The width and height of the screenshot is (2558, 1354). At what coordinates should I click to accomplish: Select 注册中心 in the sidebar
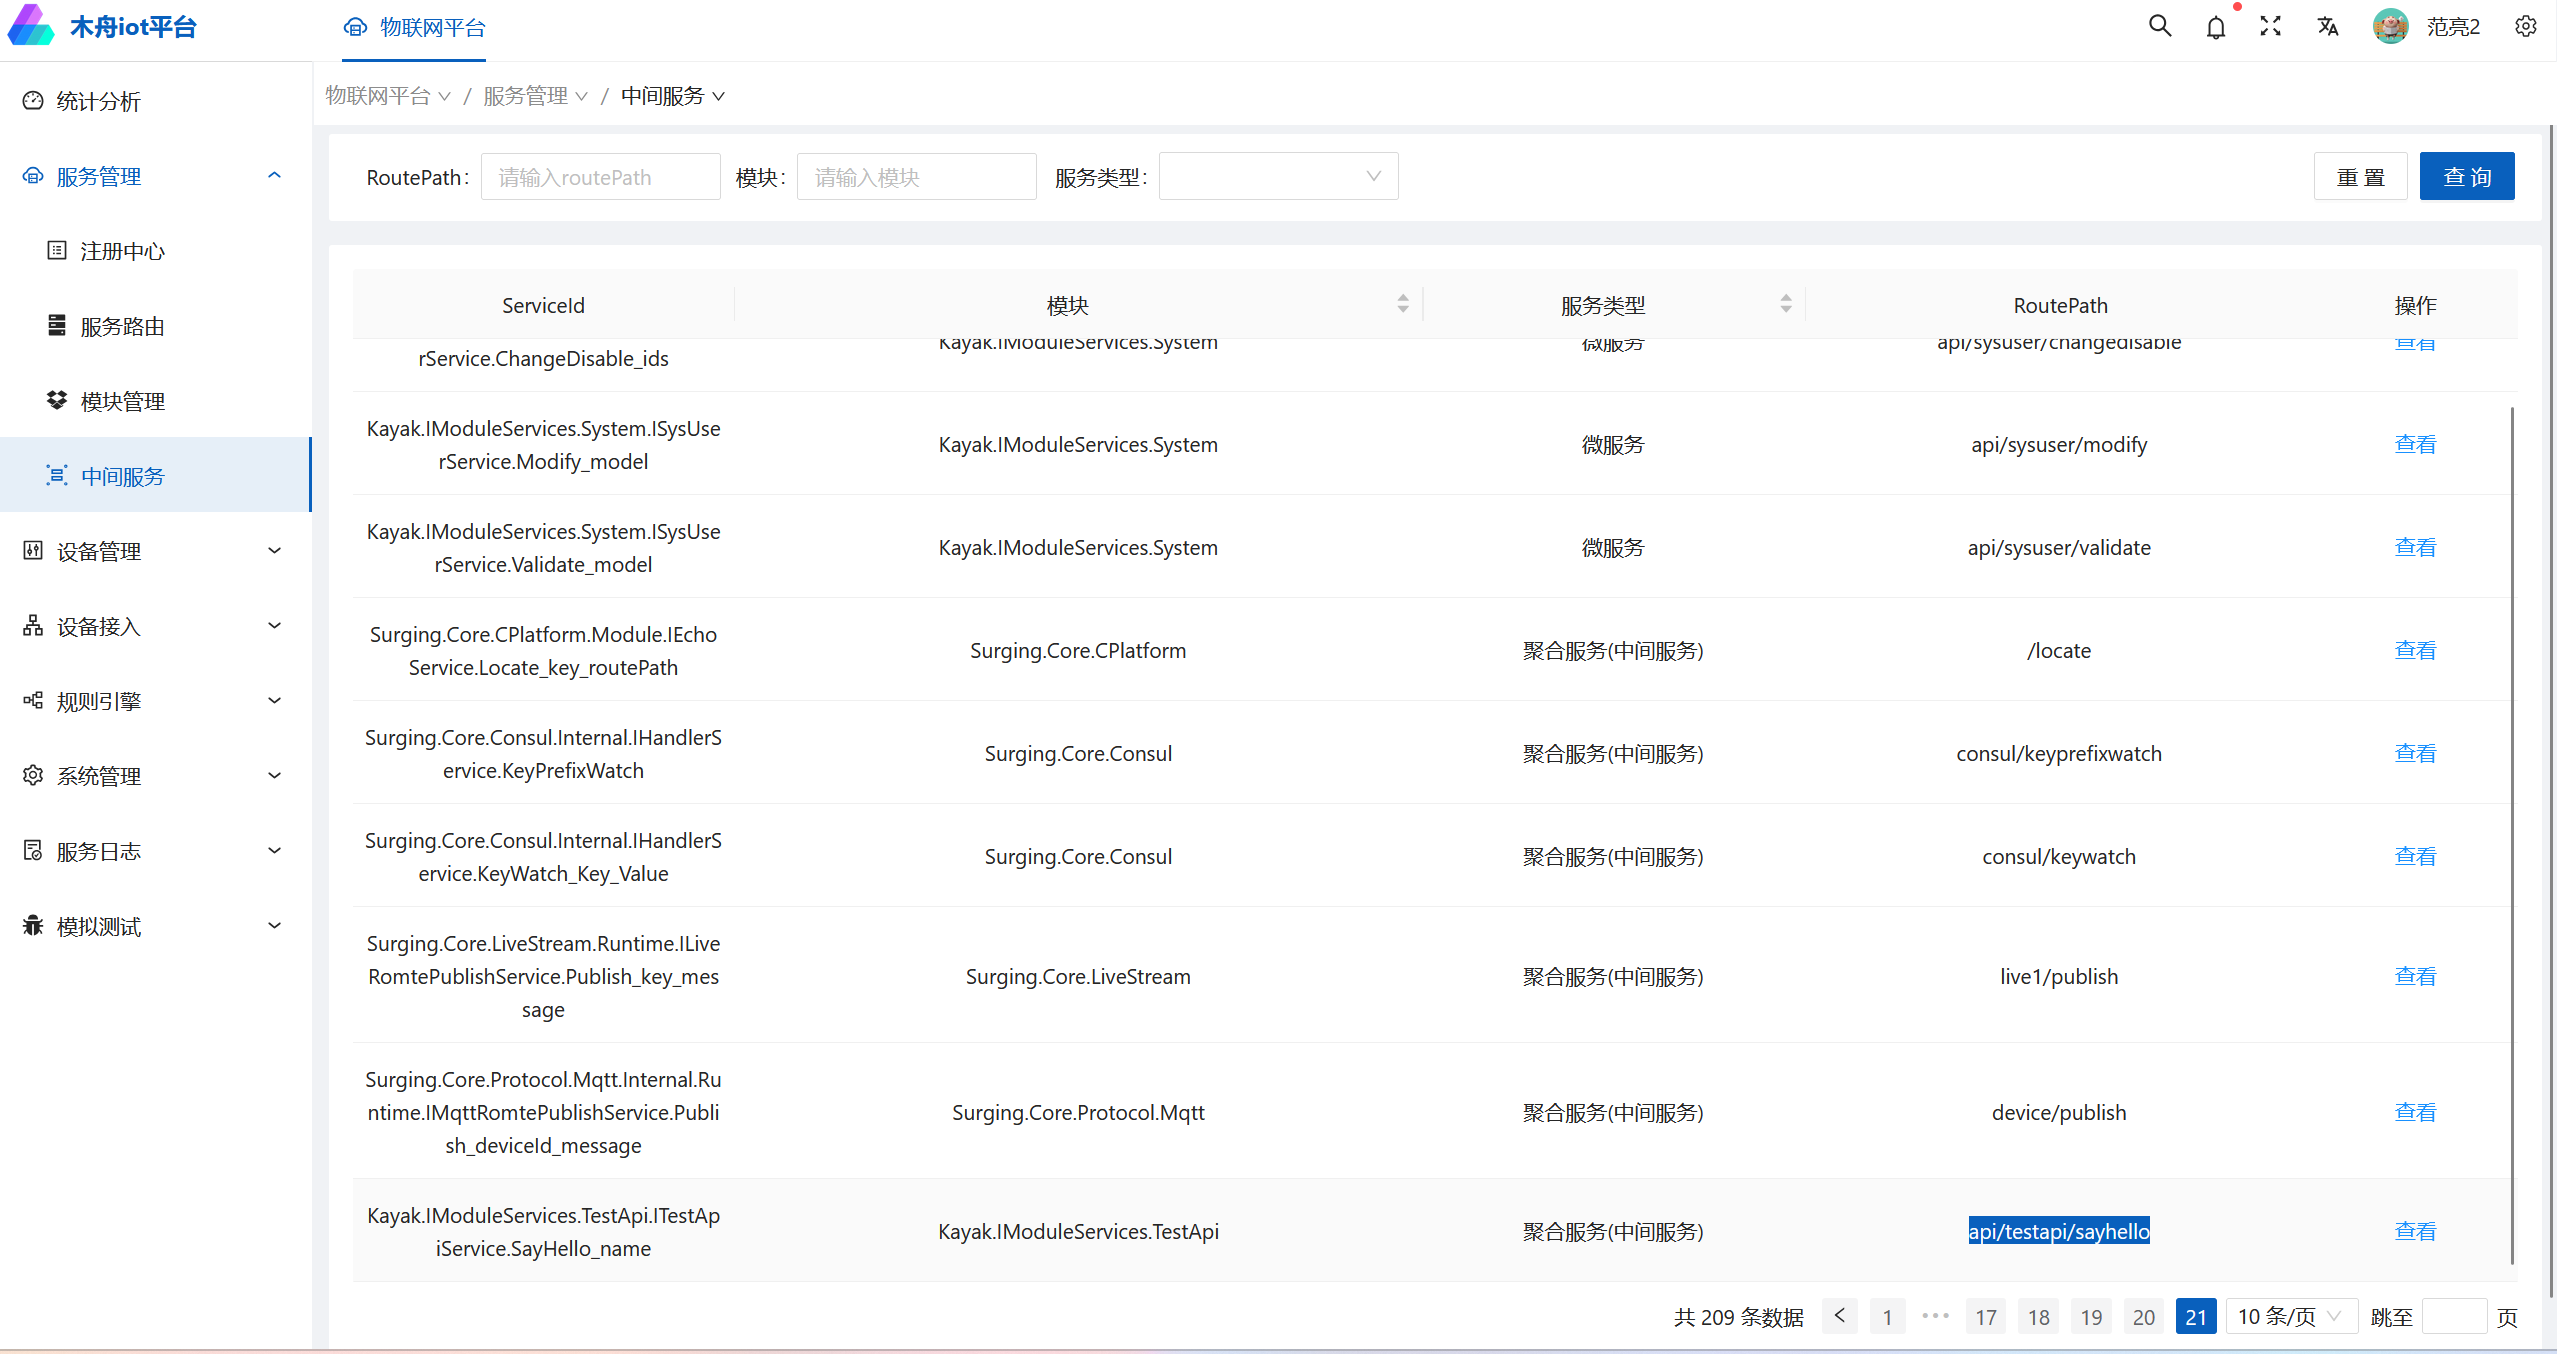122,251
